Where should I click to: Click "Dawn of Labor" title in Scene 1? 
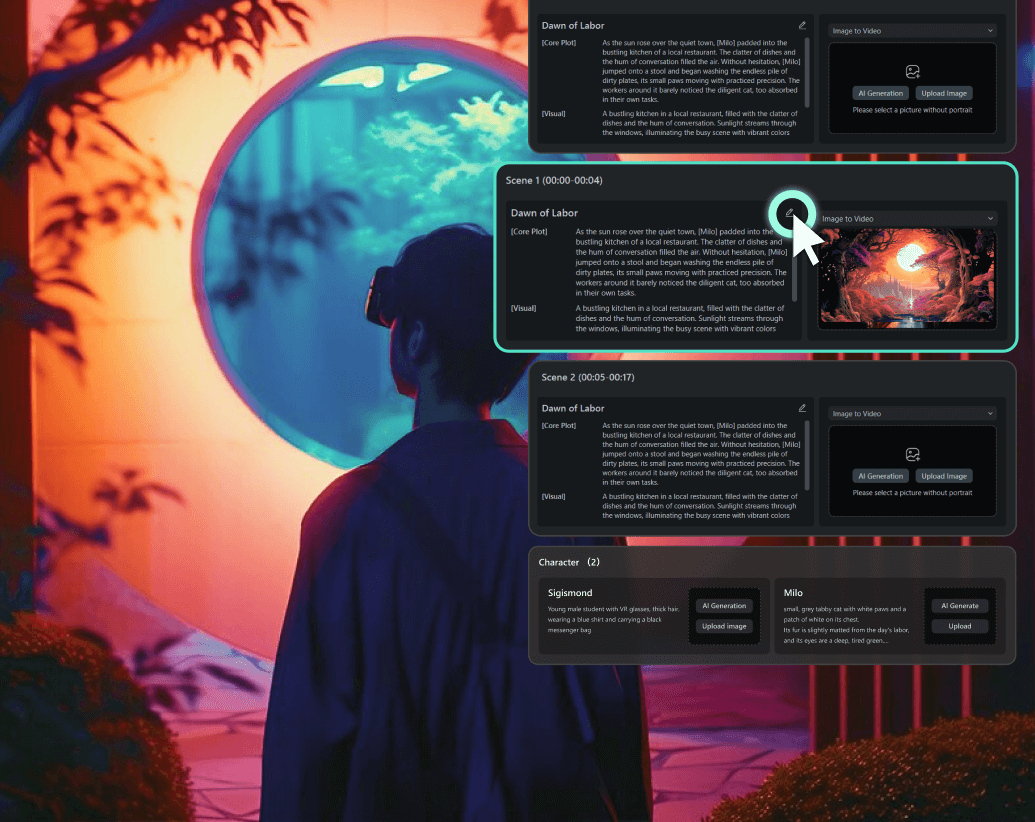click(x=544, y=213)
